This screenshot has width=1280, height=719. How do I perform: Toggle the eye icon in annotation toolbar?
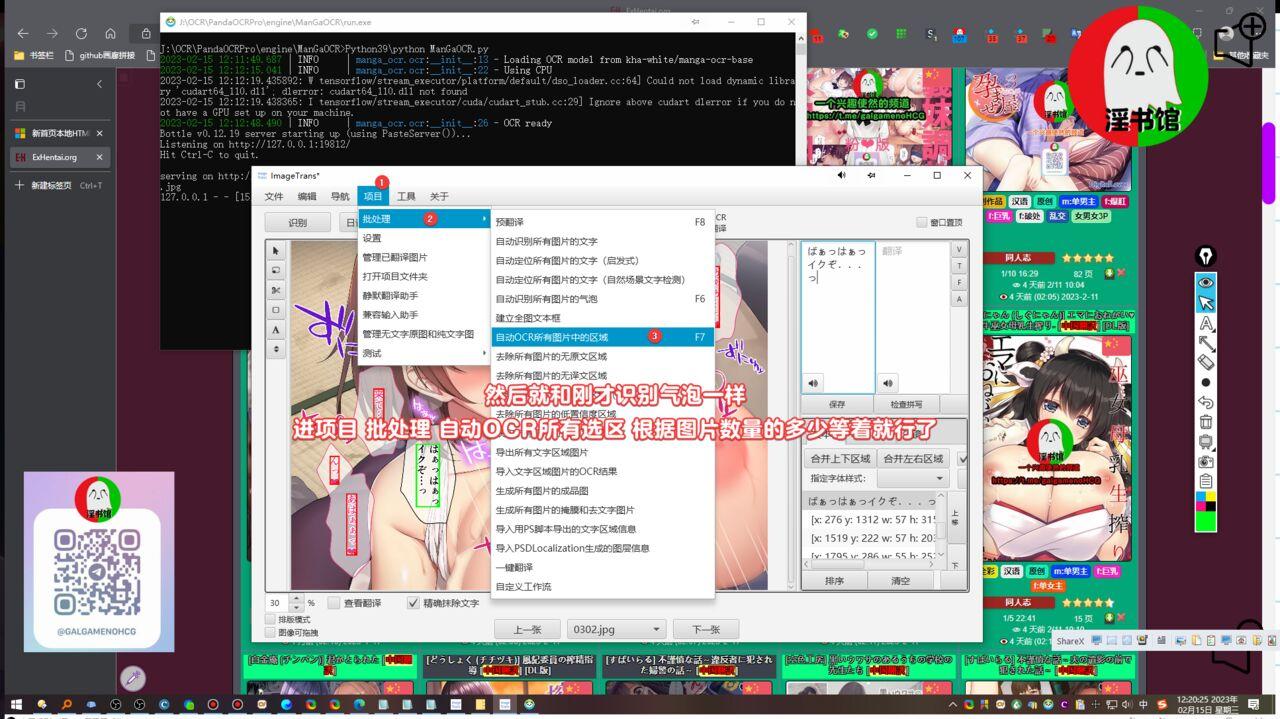click(x=1206, y=283)
